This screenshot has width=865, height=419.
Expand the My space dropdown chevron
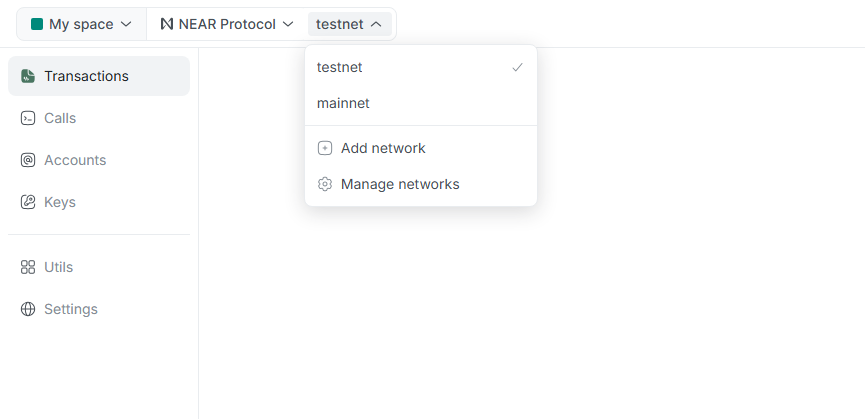coord(126,24)
